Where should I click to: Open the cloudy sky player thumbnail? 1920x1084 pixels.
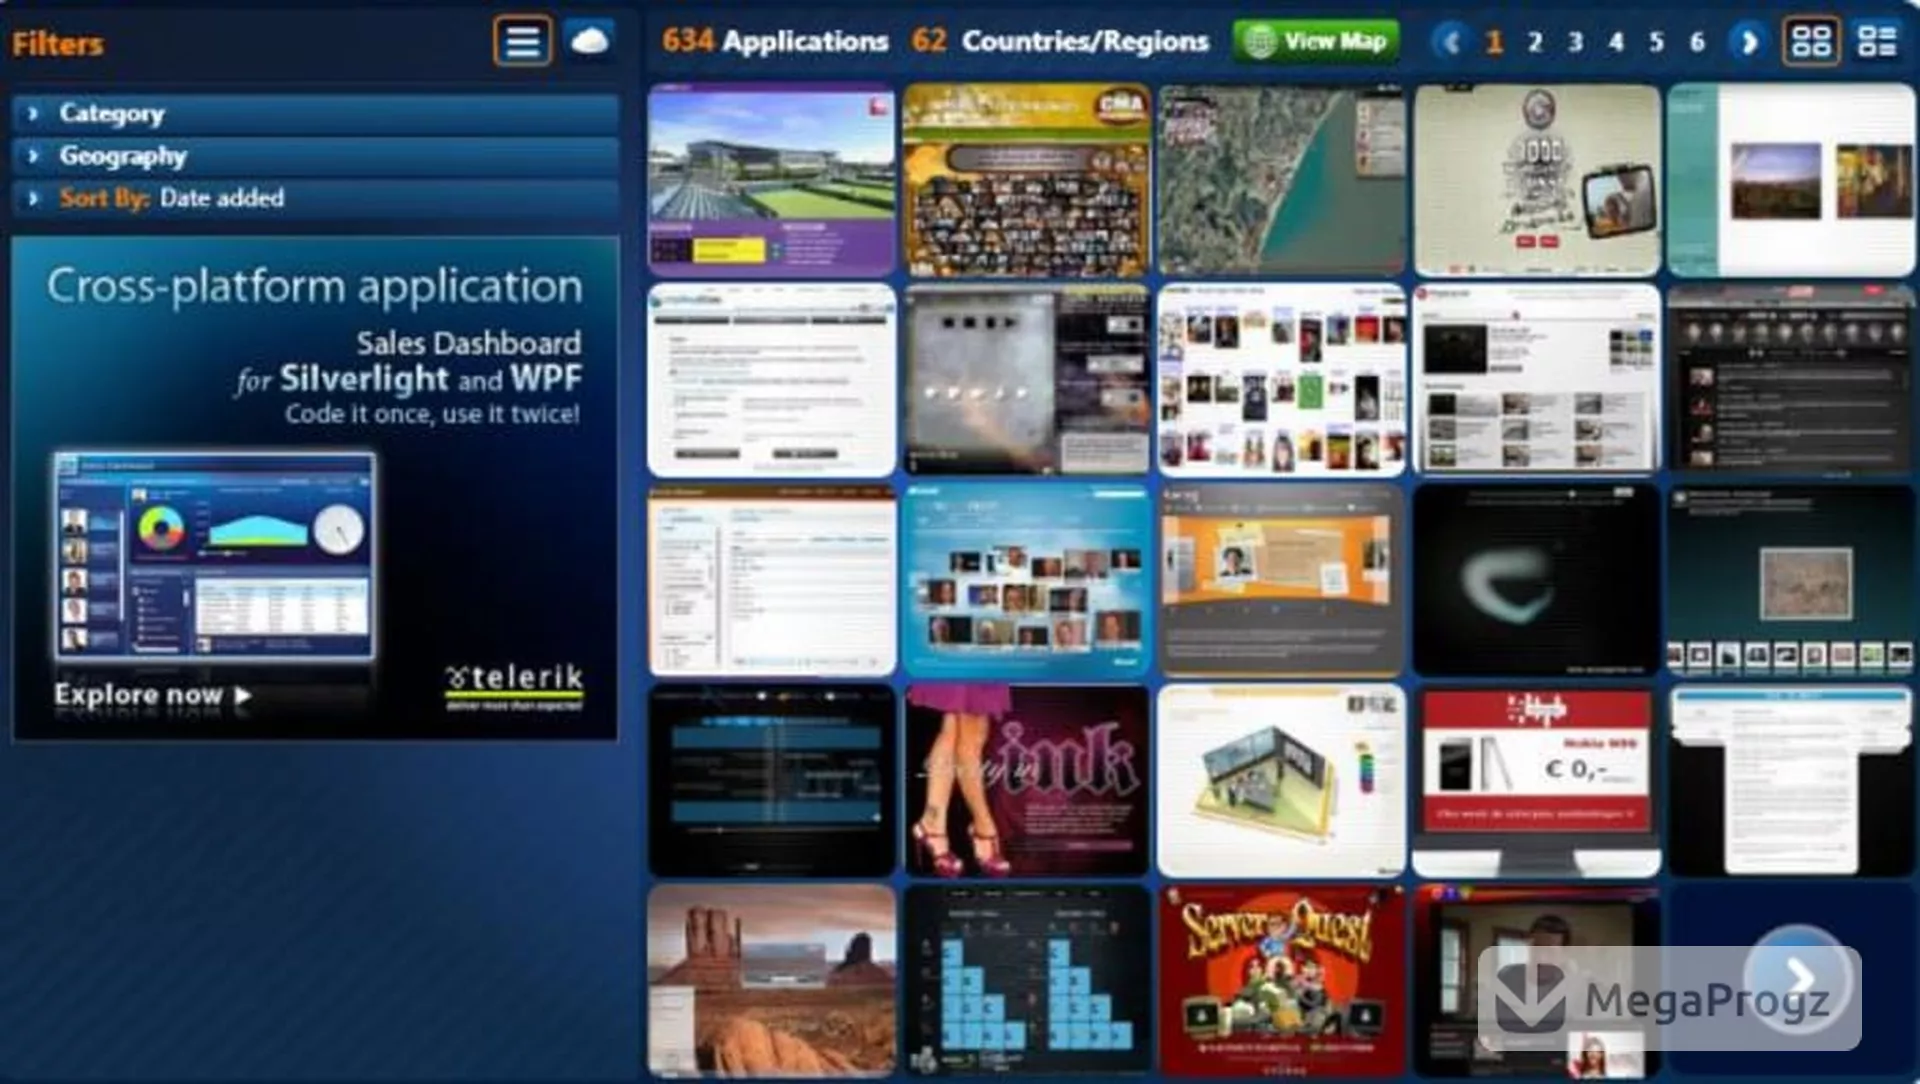[x=1027, y=380]
